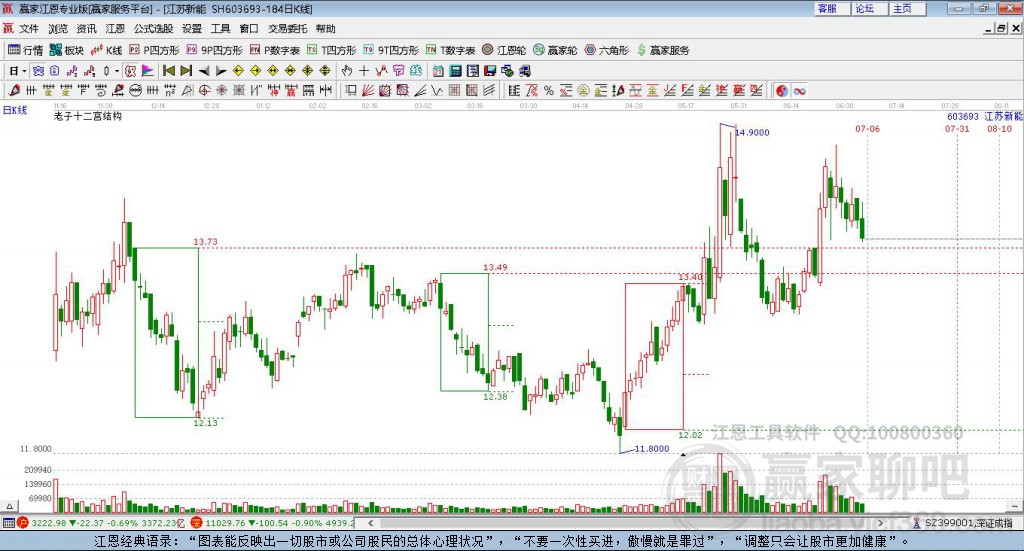Open the 9T四方形 tool
Viewport: 1024px width, 551px height.
[x=391, y=50]
